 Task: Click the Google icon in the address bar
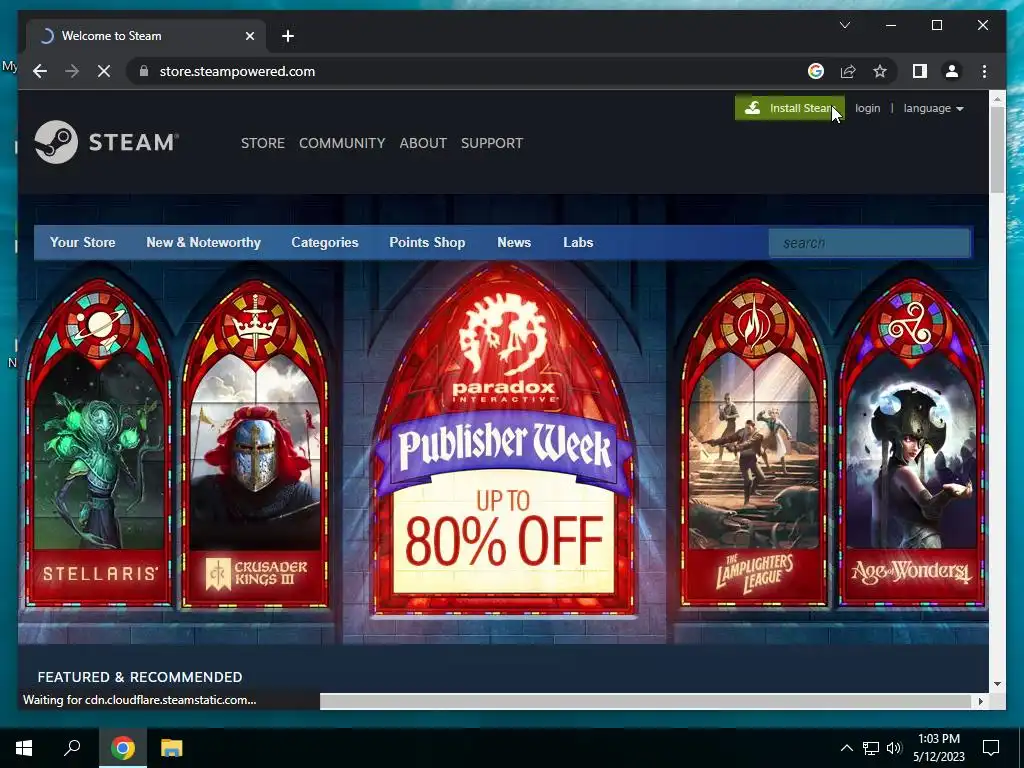(816, 71)
